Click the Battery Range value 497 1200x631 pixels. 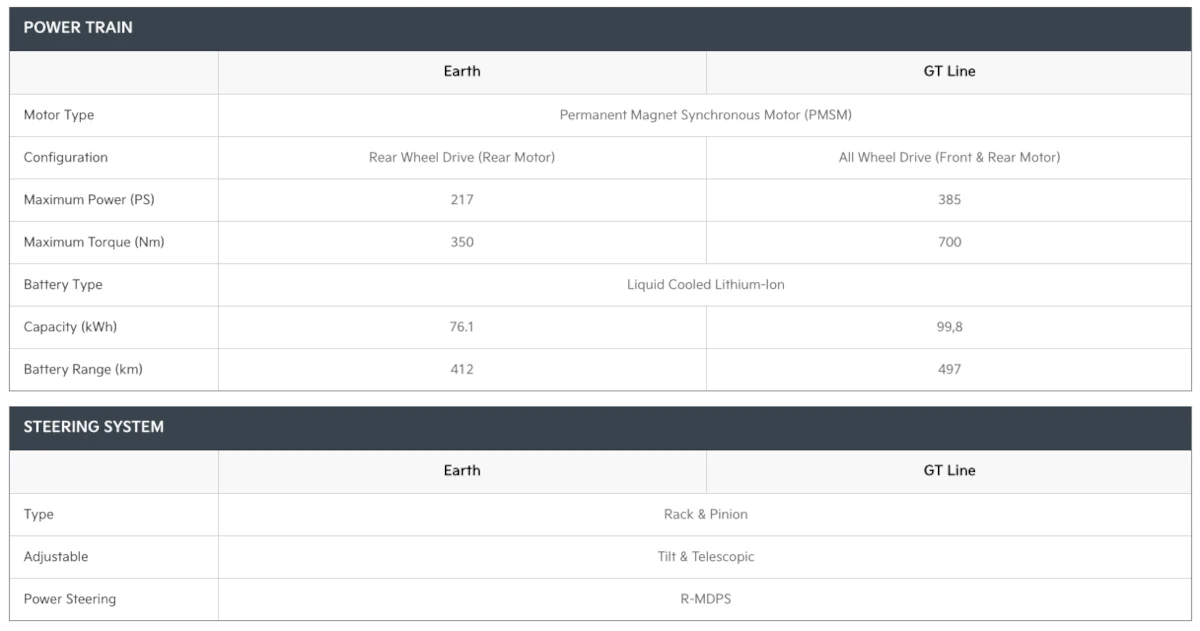coord(949,369)
